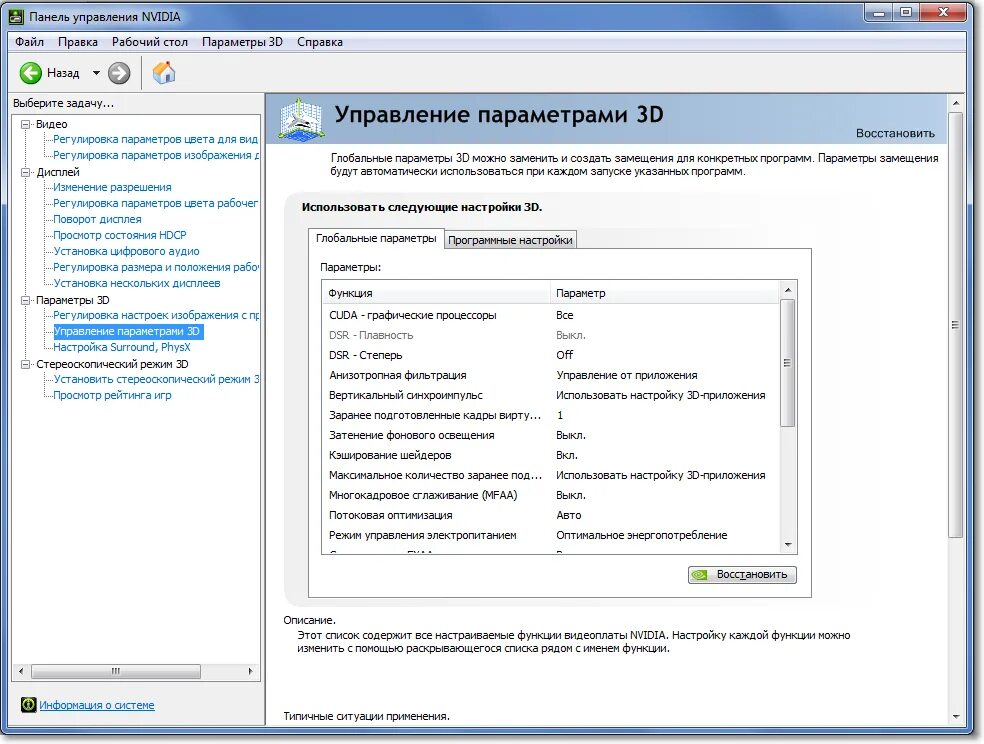Screen dimensions: 984x744
Task: Select Изменение разрешения in task tree
Action: [112, 187]
